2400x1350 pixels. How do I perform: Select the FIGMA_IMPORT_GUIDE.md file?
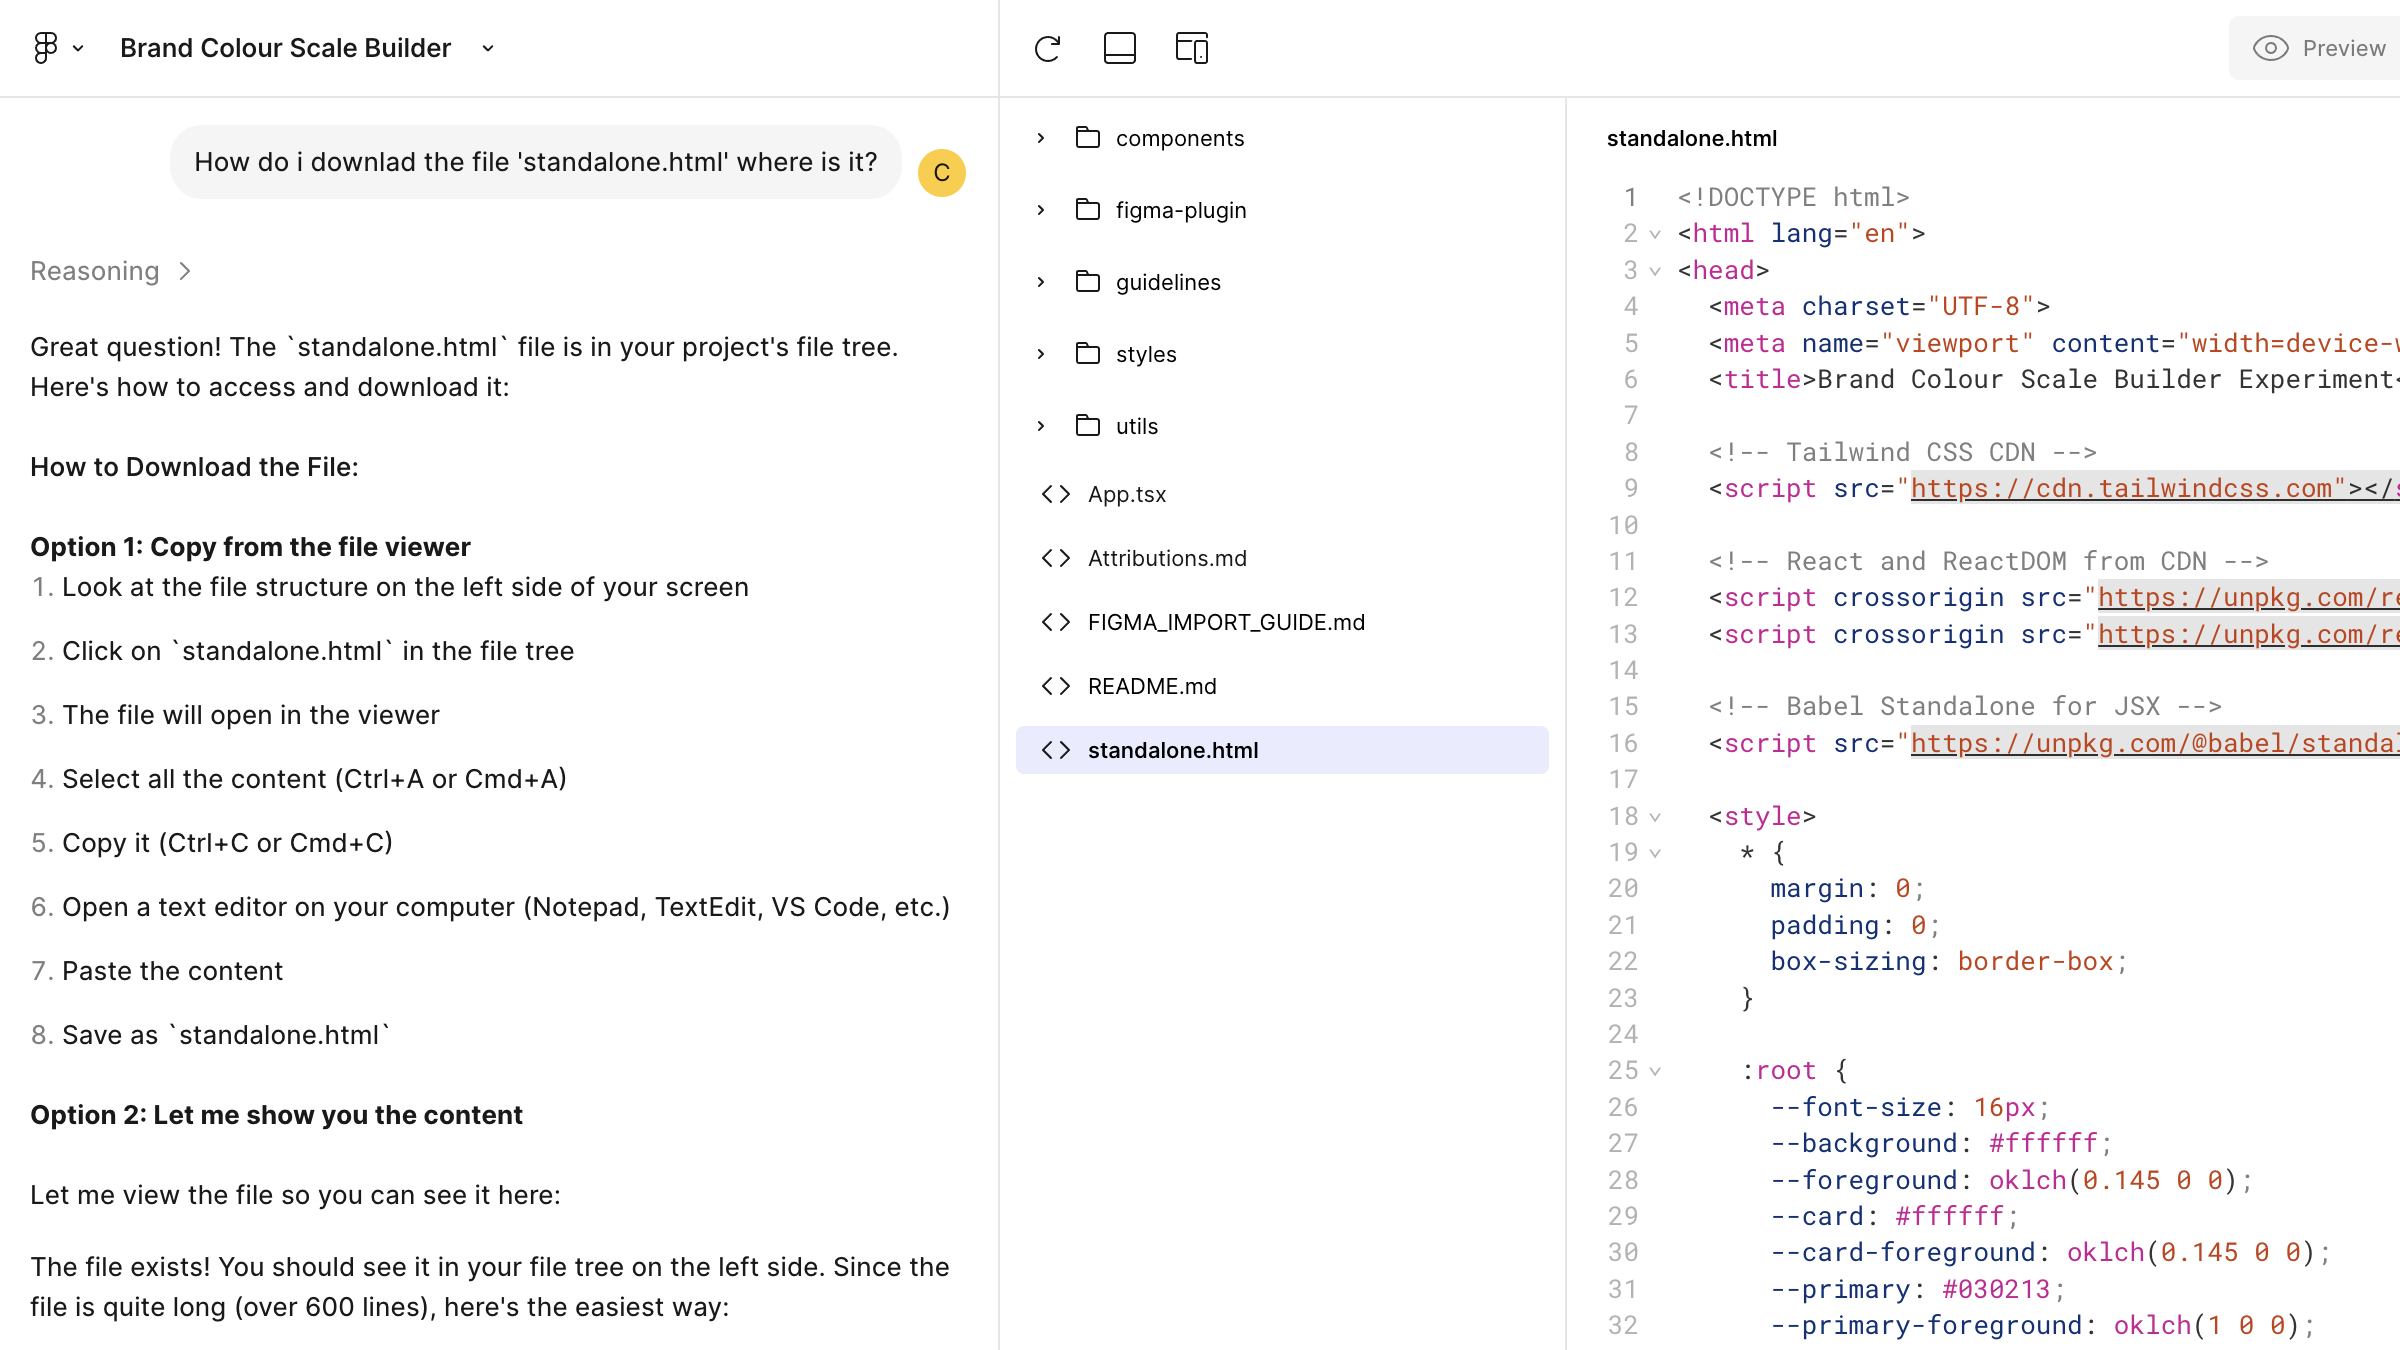coord(1226,622)
